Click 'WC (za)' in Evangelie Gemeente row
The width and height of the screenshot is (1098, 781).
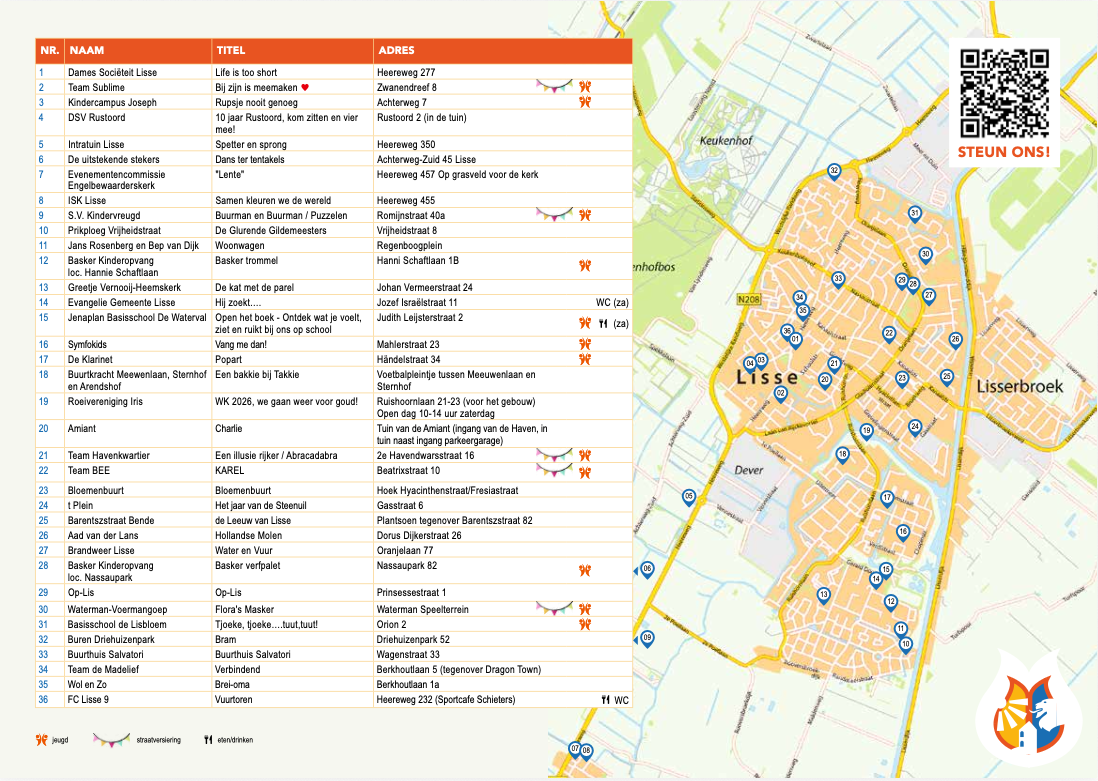(x=612, y=303)
